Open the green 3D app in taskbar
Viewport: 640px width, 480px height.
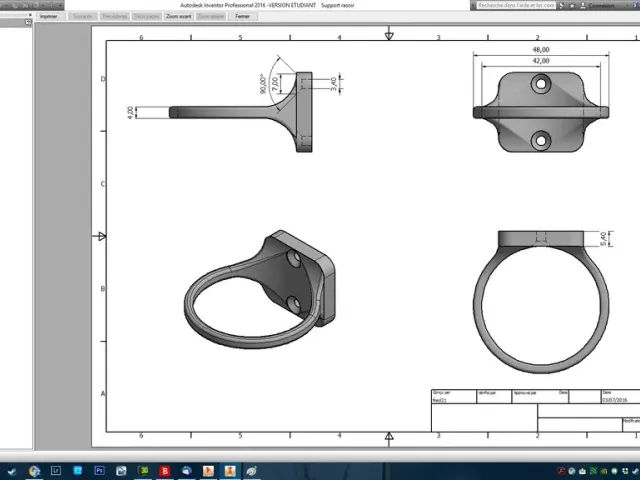(x=143, y=471)
